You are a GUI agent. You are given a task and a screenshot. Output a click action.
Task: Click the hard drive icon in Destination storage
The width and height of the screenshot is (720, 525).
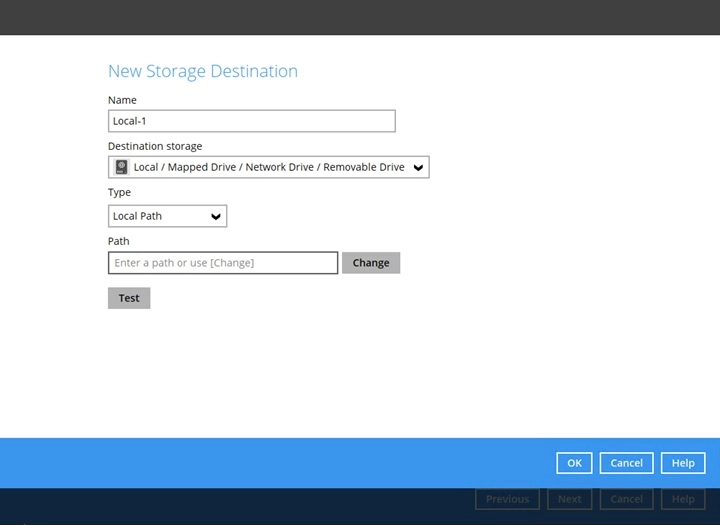coord(121,167)
